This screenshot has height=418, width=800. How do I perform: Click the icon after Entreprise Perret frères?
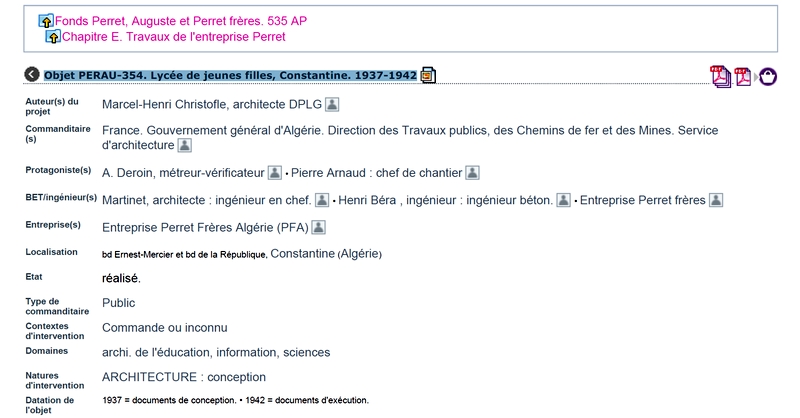tap(716, 200)
